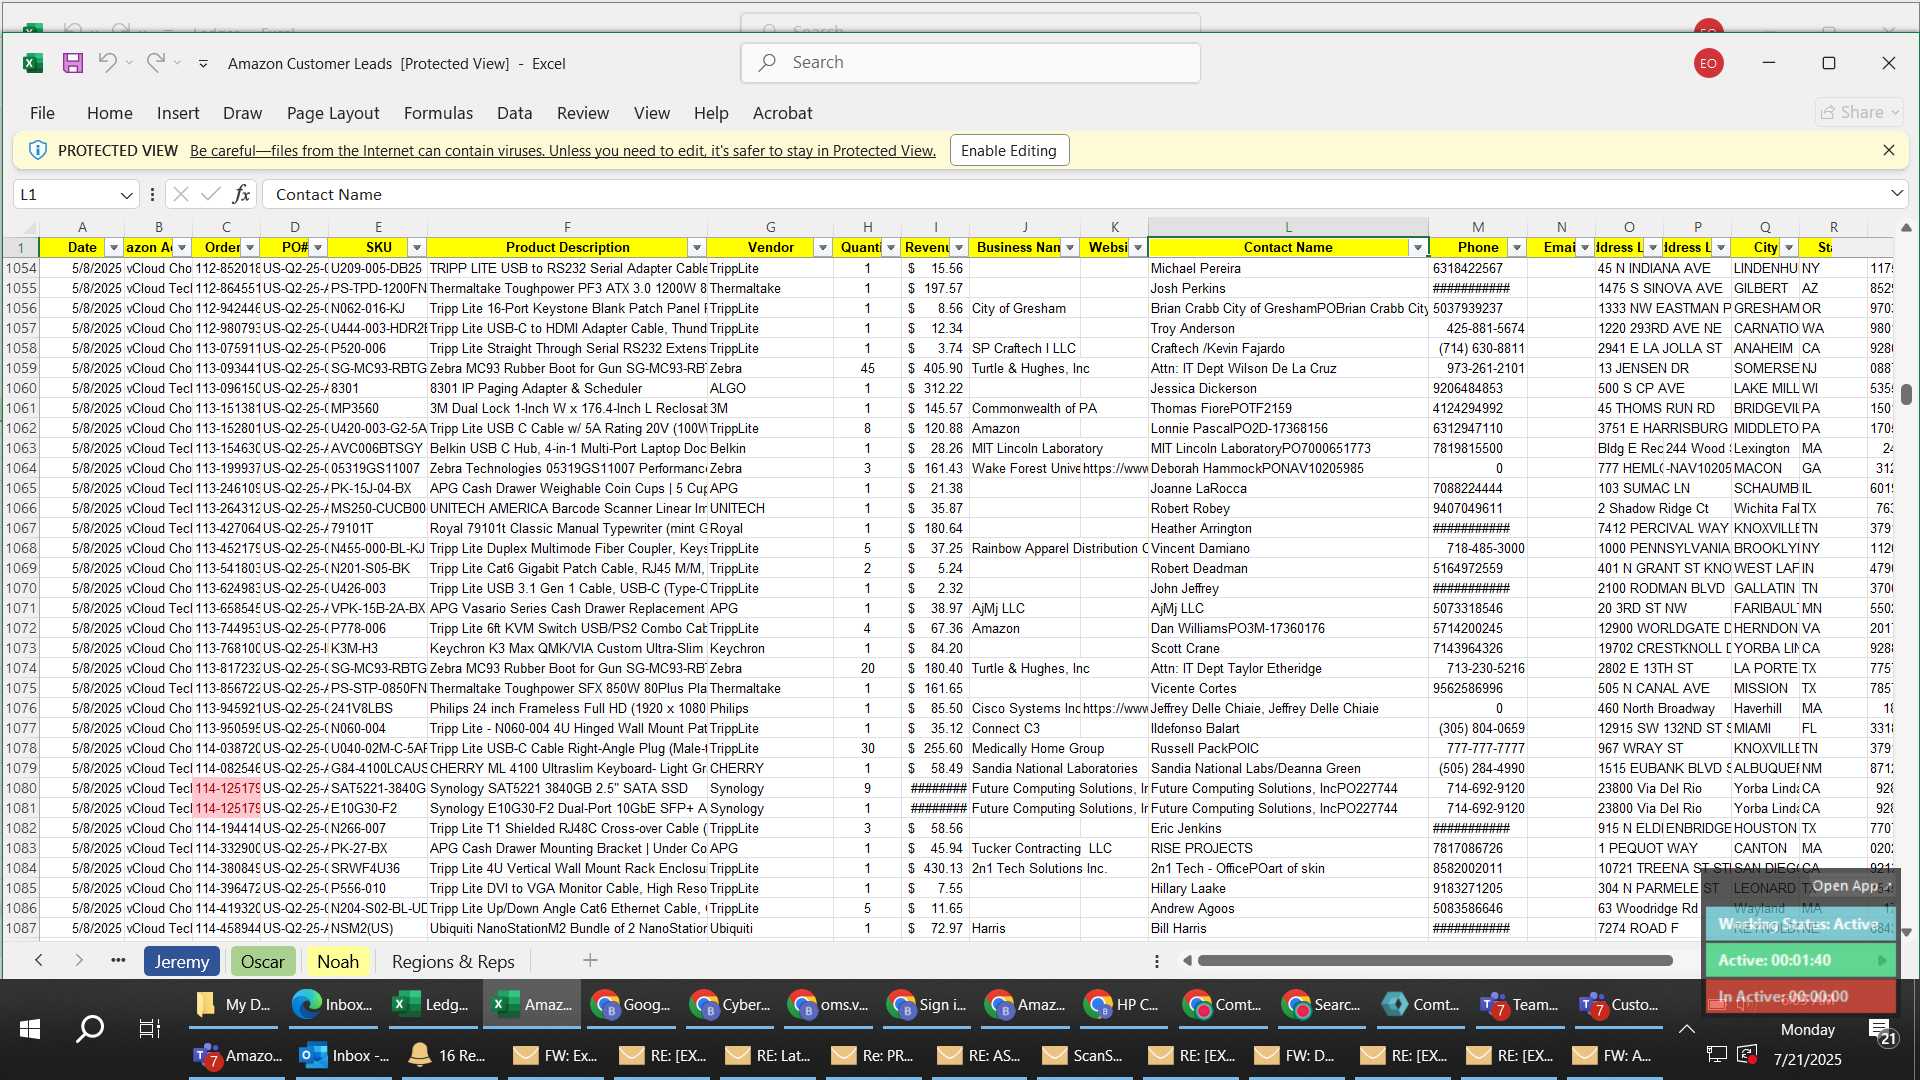Open Customize Quick Access Toolbar dropdown
Screen dimensions: 1920x1080
point(203,64)
